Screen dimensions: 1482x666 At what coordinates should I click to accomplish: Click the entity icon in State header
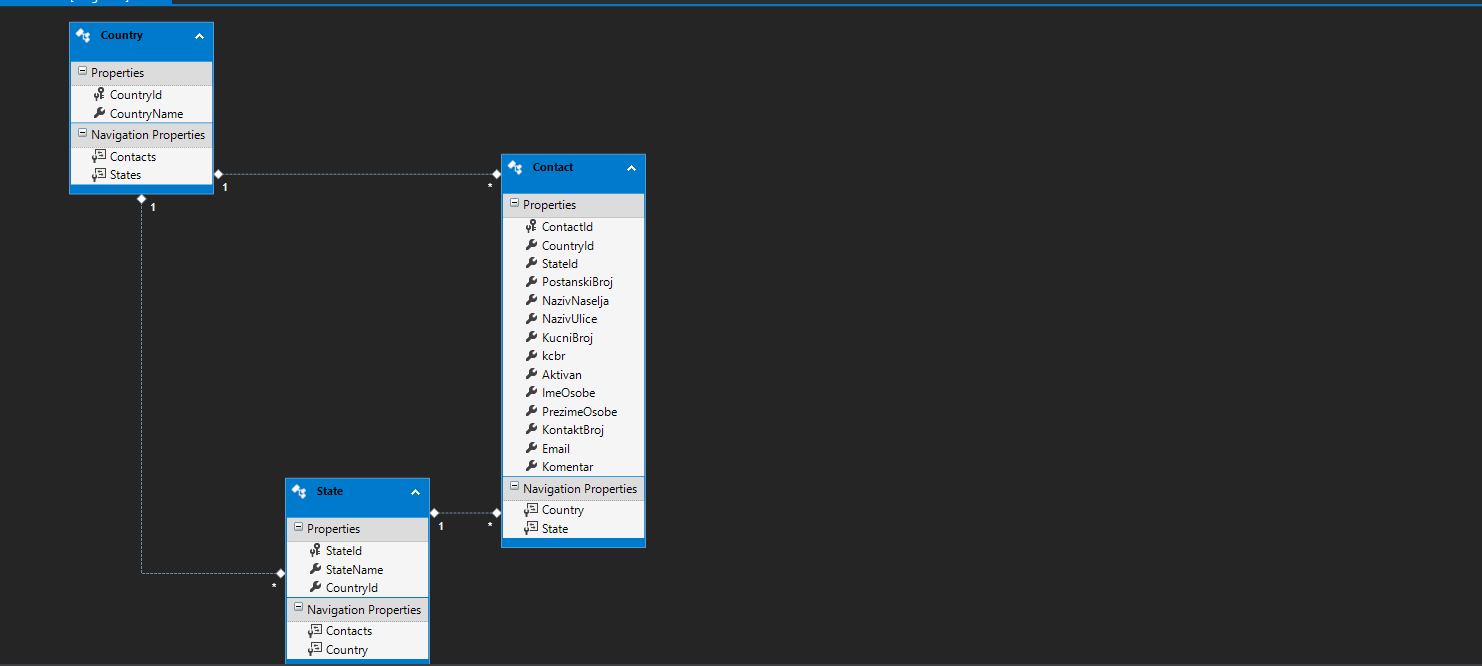pyautogui.click(x=300, y=492)
